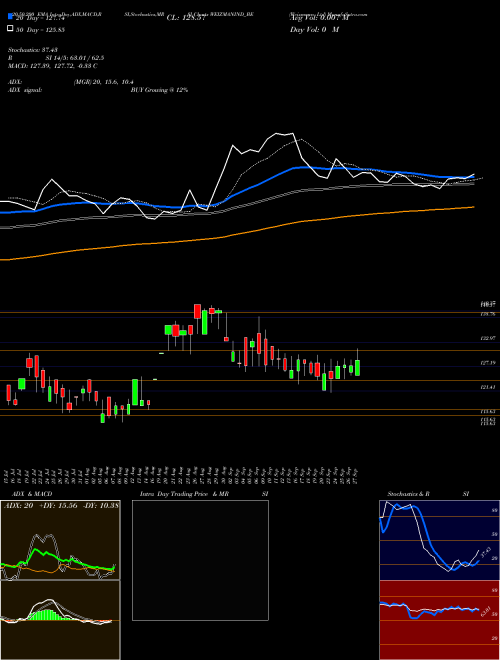Viewport: 500px width, 660px height.
Task: Click the 'Avg Vol: 0.007 M' label
Action: pyautogui.click(x=319, y=18)
